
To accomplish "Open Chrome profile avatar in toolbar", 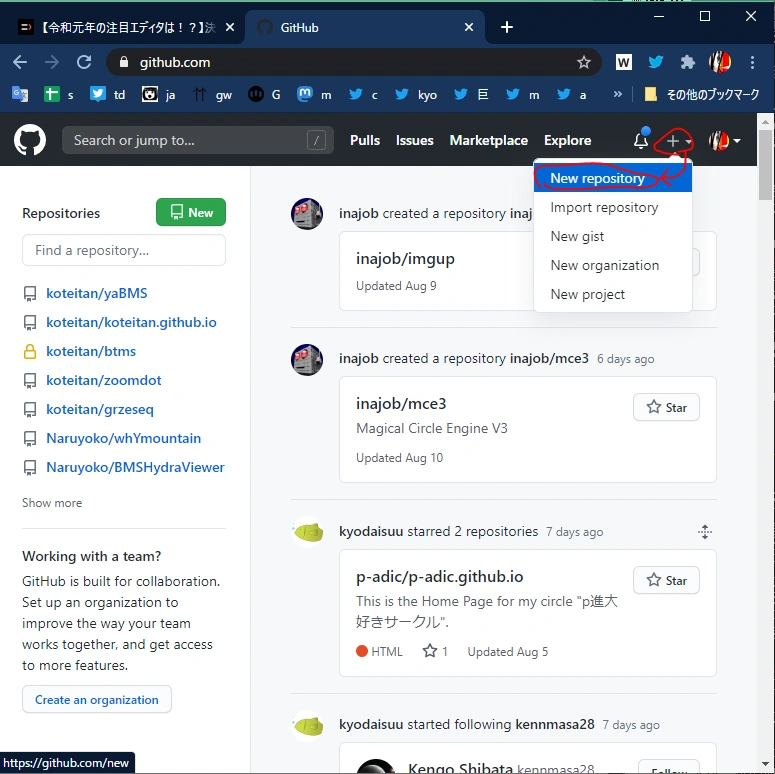I will [720, 62].
